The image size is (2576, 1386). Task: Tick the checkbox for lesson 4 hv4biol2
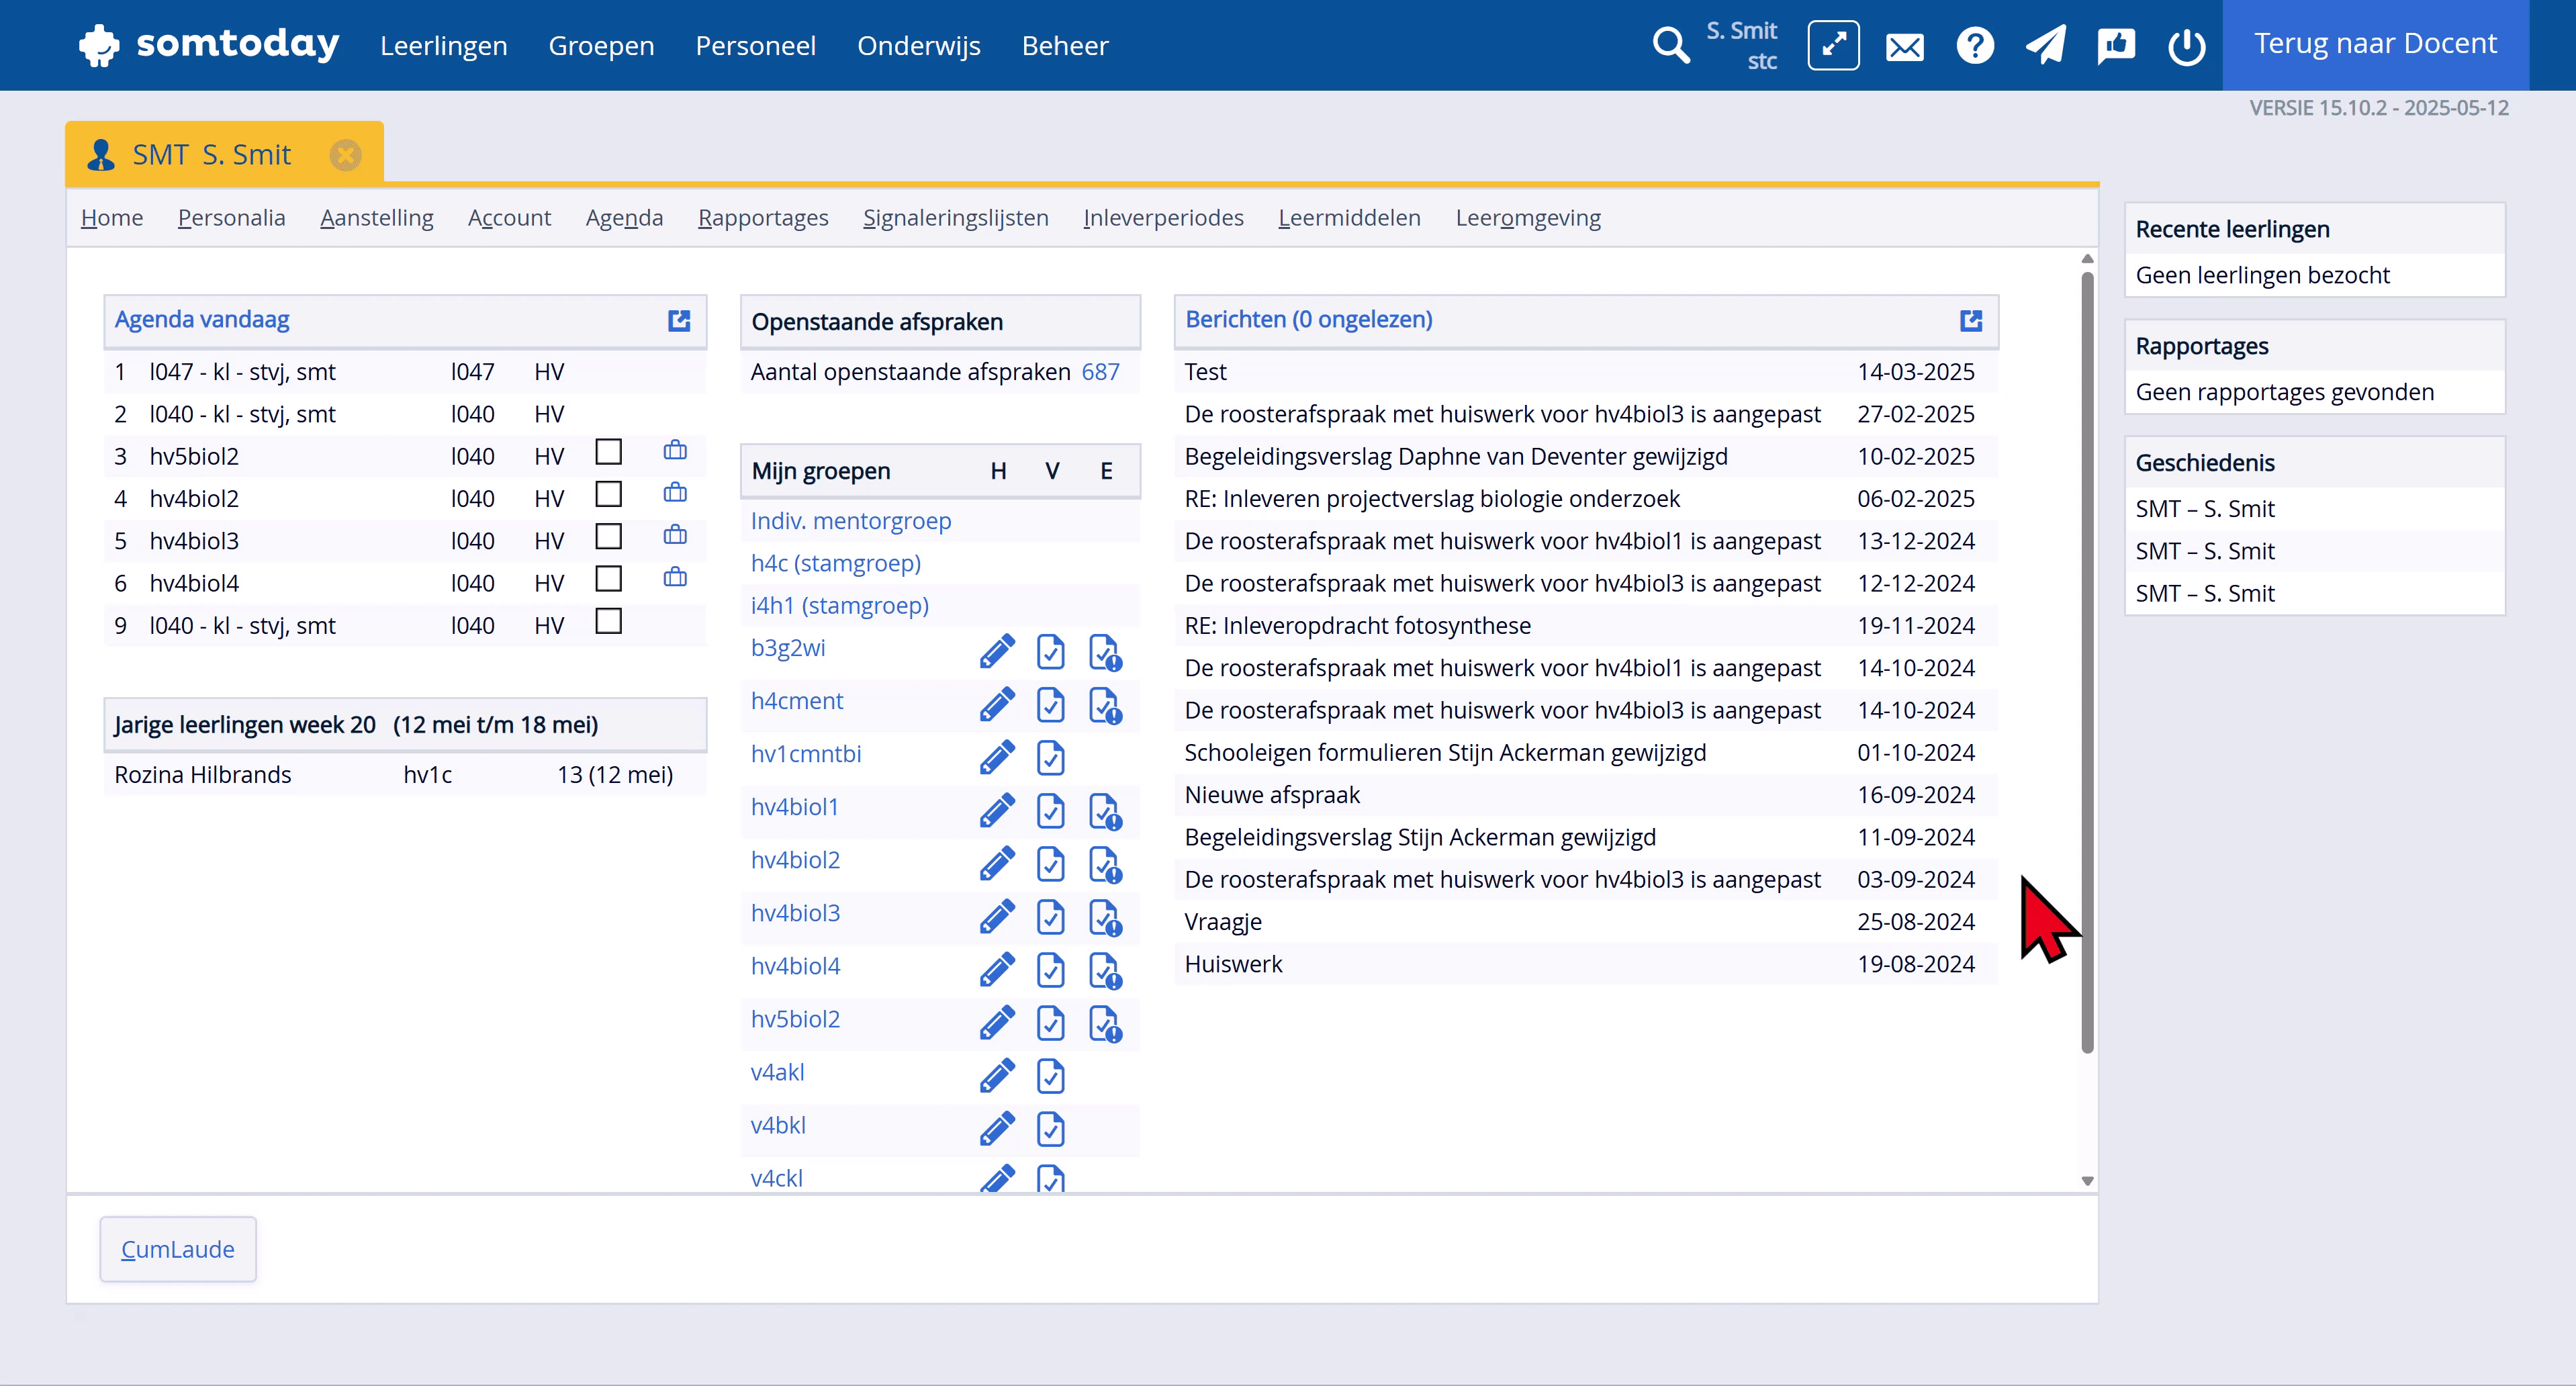pos(608,494)
